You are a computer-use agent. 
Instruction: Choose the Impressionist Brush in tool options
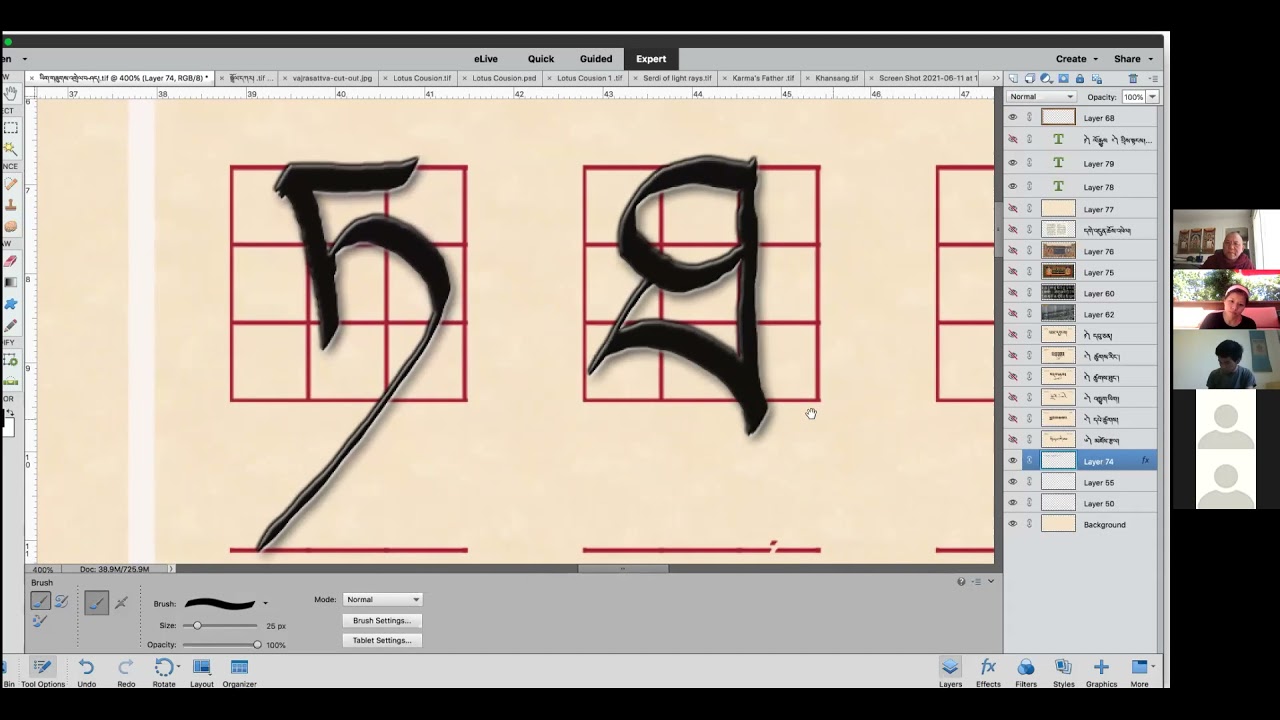point(61,601)
